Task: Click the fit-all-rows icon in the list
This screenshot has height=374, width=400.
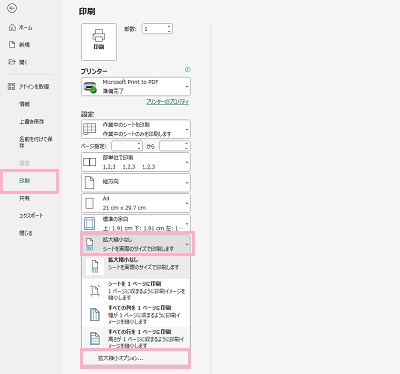Action: pos(95,338)
